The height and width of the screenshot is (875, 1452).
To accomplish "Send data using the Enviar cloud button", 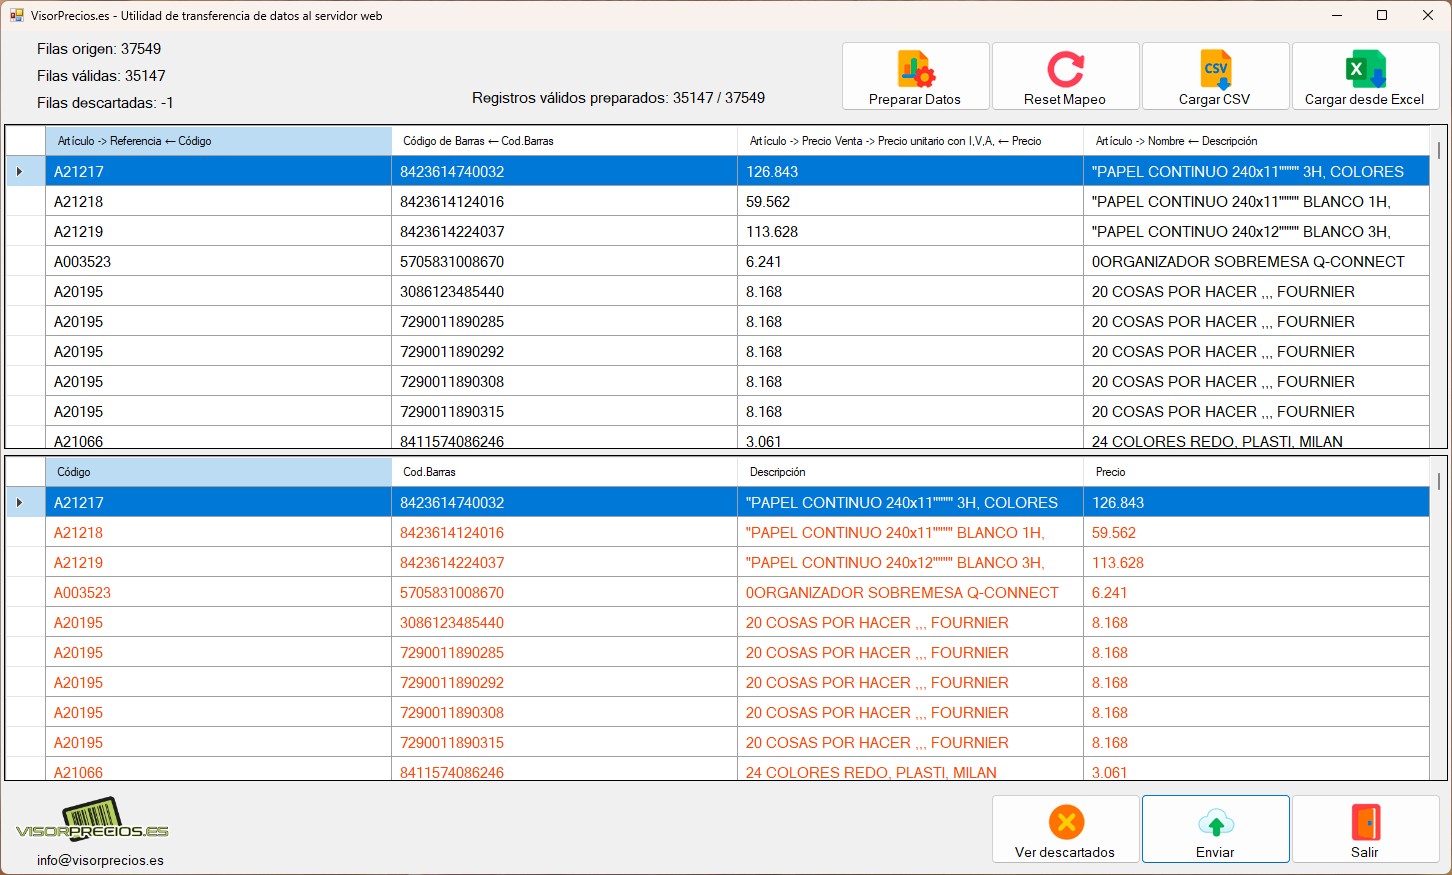I will [1215, 829].
